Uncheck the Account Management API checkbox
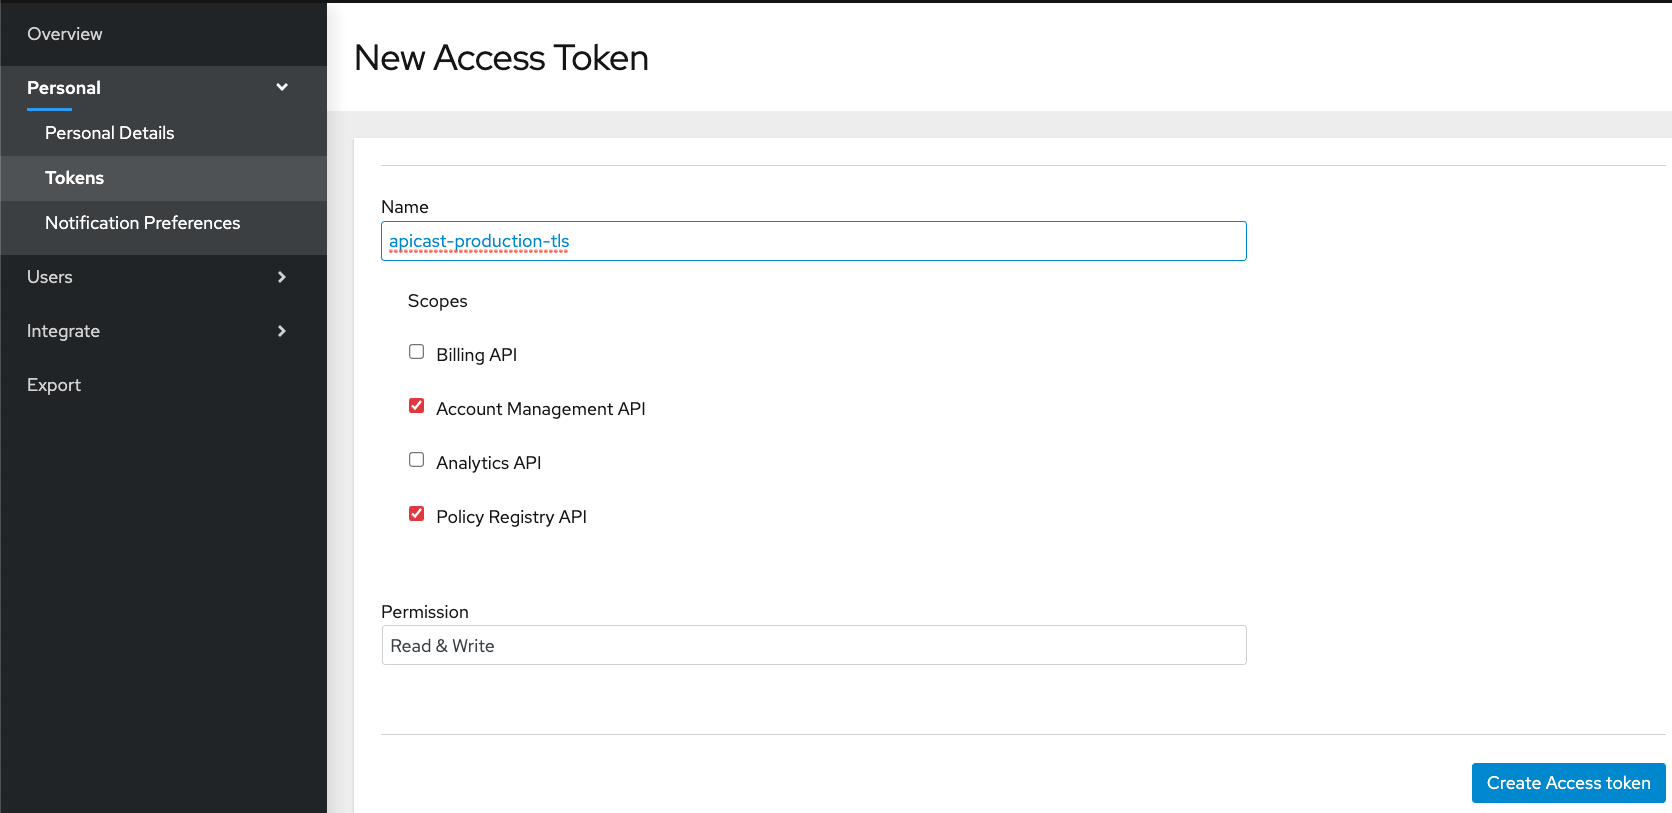The image size is (1672, 813). (x=416, y=406)
